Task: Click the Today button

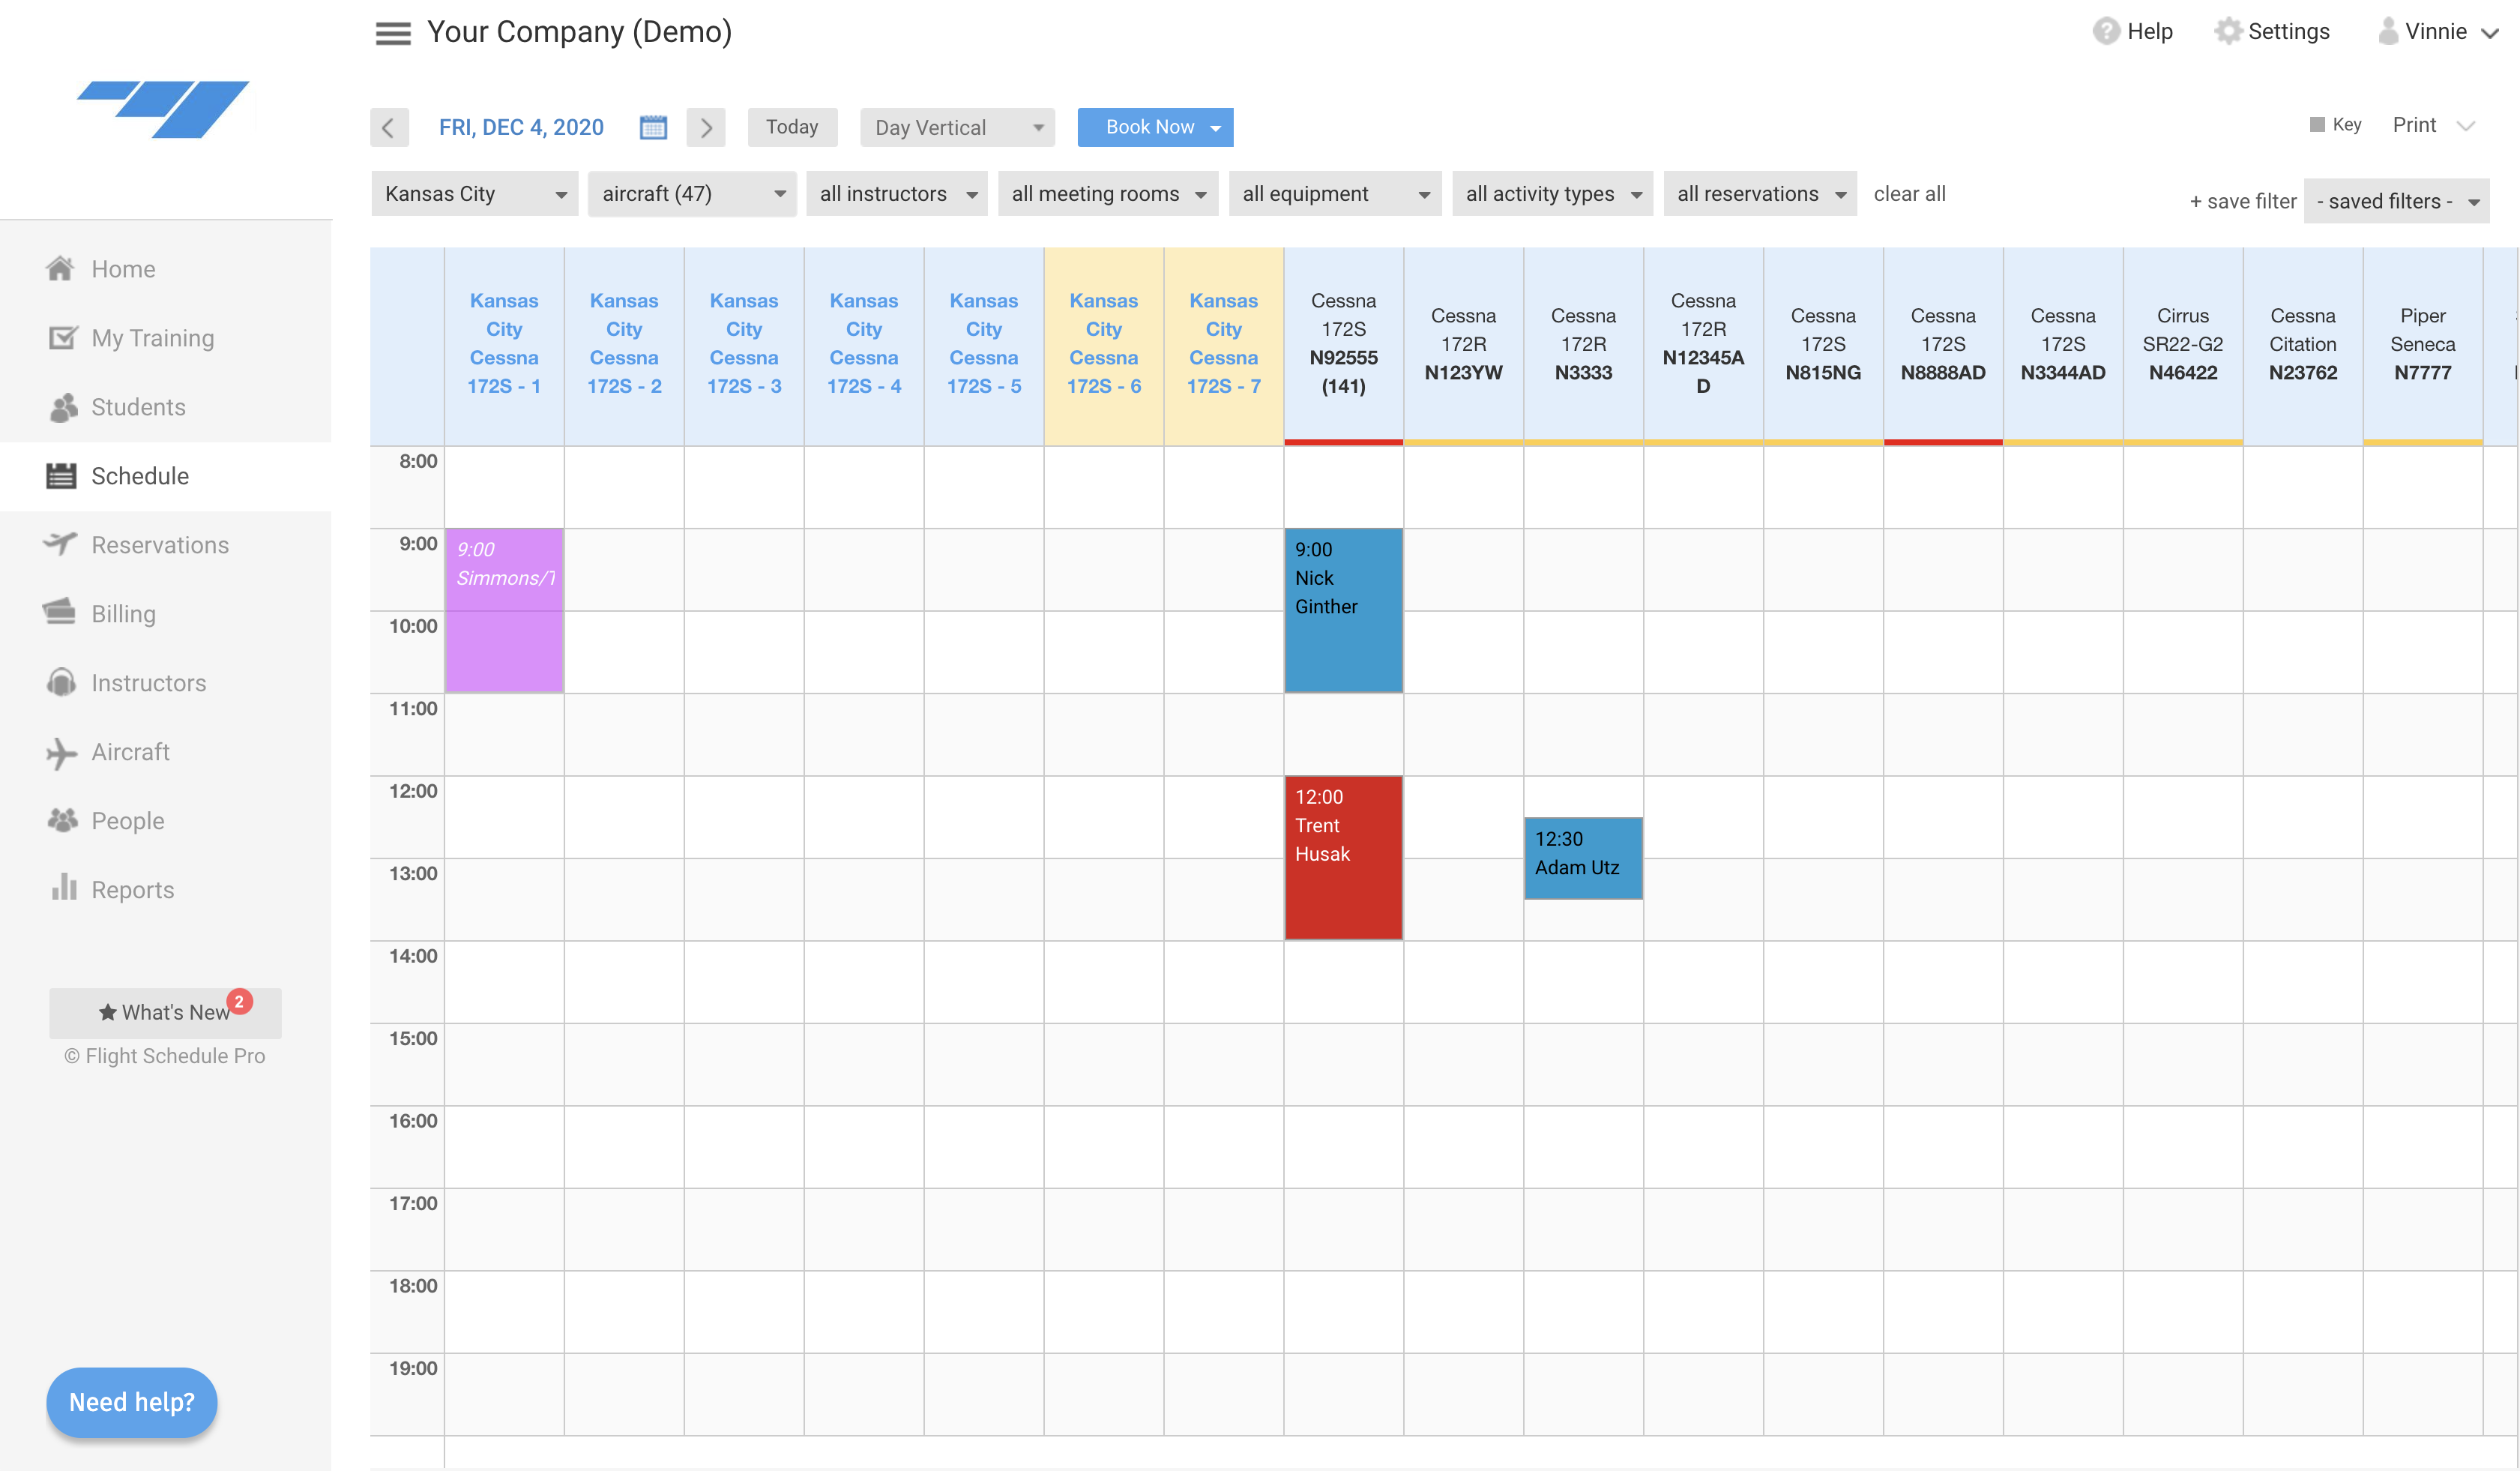Action: pyautogui.click(x=792, y=127)
